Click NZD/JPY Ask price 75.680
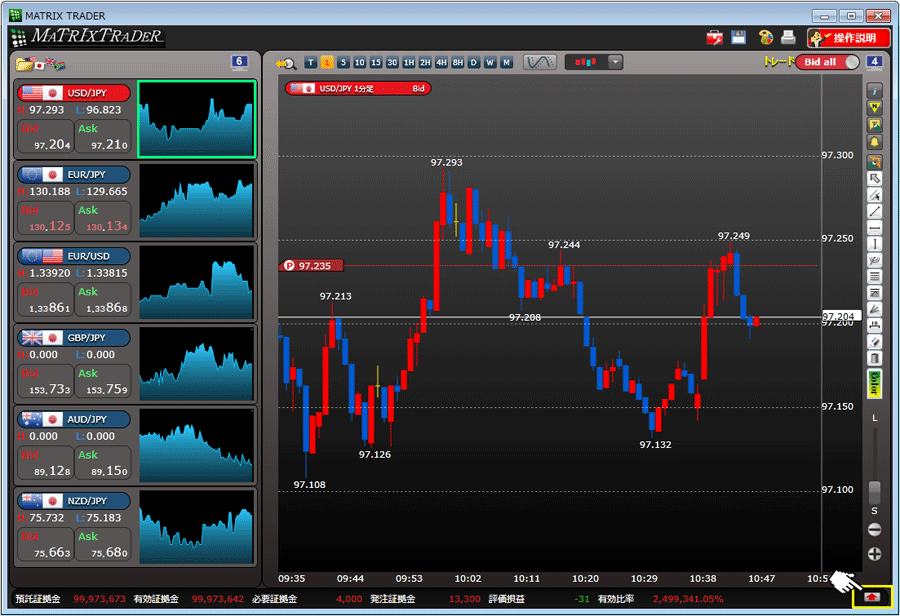Image resolution: width=900 pixels, height=616 pixels. (103, 544)
